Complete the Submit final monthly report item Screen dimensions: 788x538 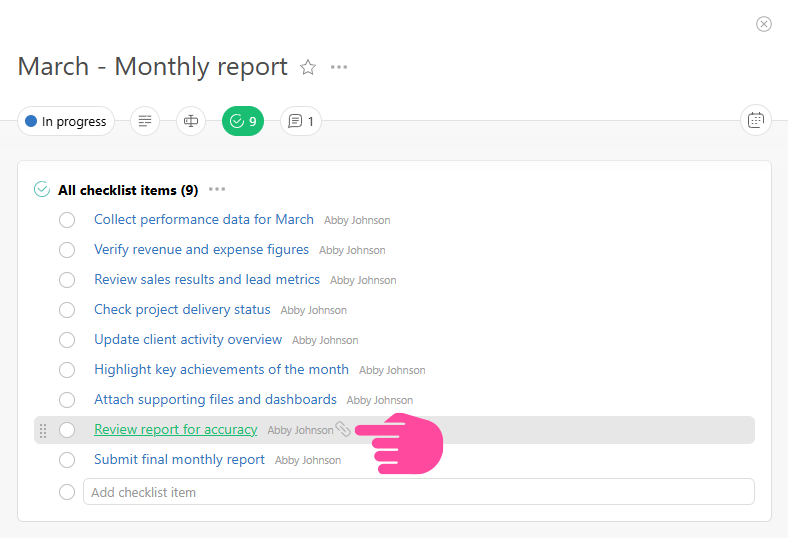[x=67, y=460]
